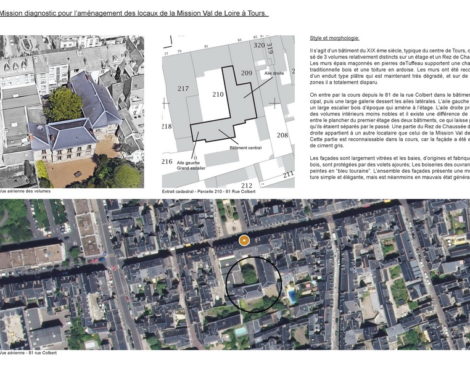Click the vue aérienne des volumes caption
470x370 pixels.
[x=25, y=191]
